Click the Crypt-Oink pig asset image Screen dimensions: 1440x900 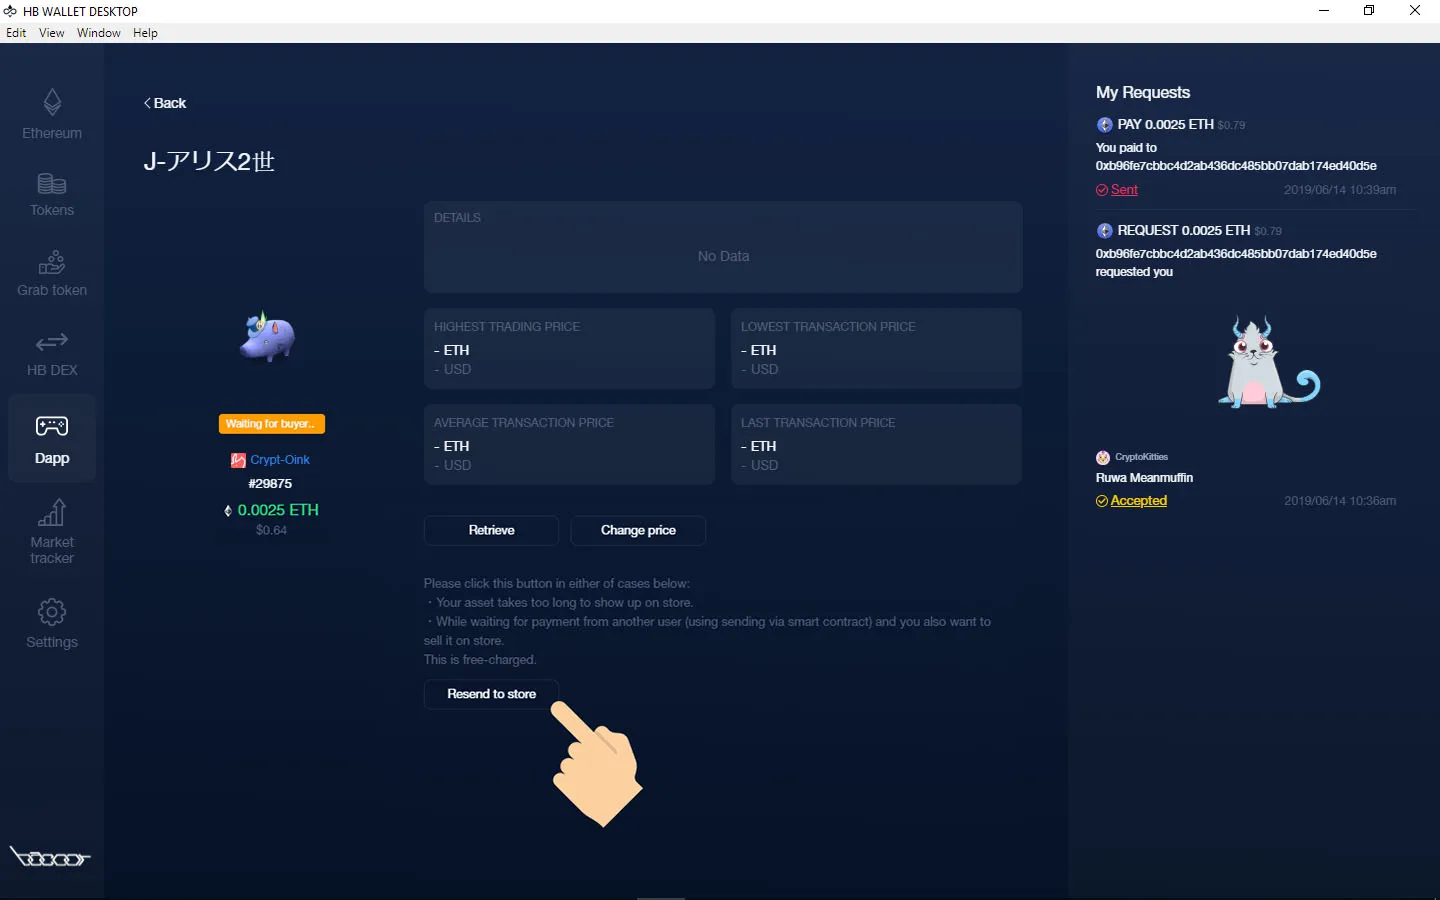[268, 337]
